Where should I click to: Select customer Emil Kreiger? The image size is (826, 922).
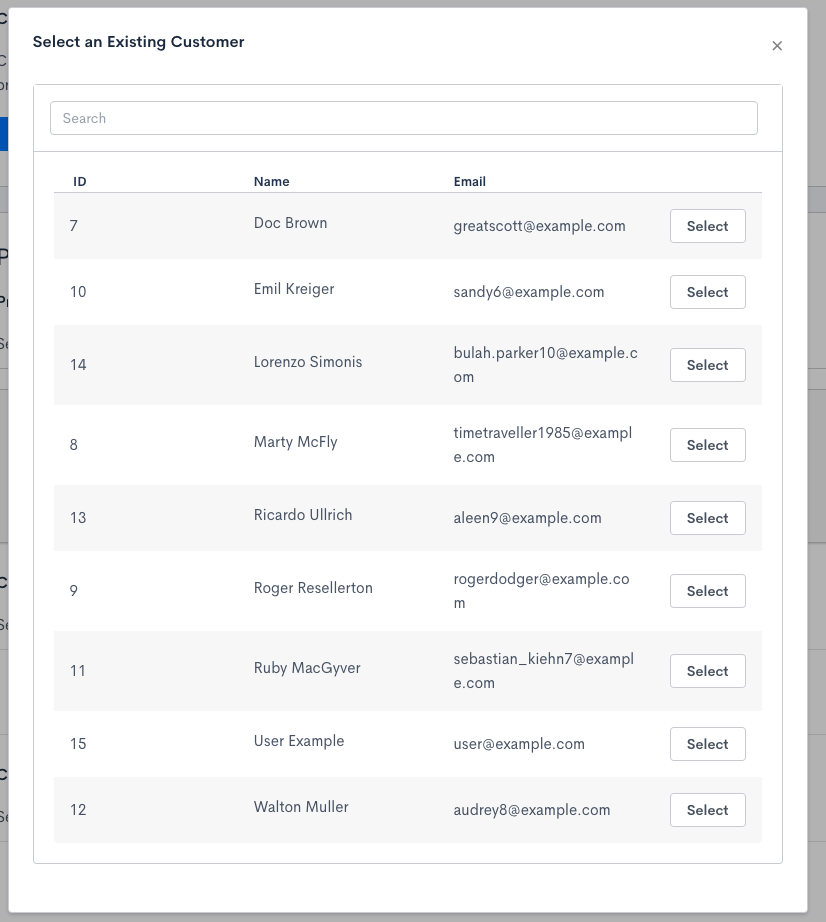point(707,292)
